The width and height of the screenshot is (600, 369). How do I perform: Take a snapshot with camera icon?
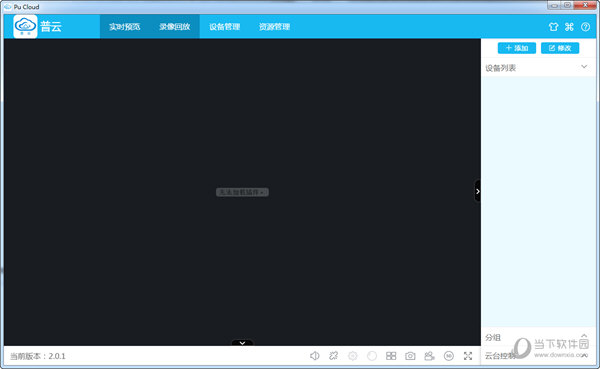[x=410, y=356]
